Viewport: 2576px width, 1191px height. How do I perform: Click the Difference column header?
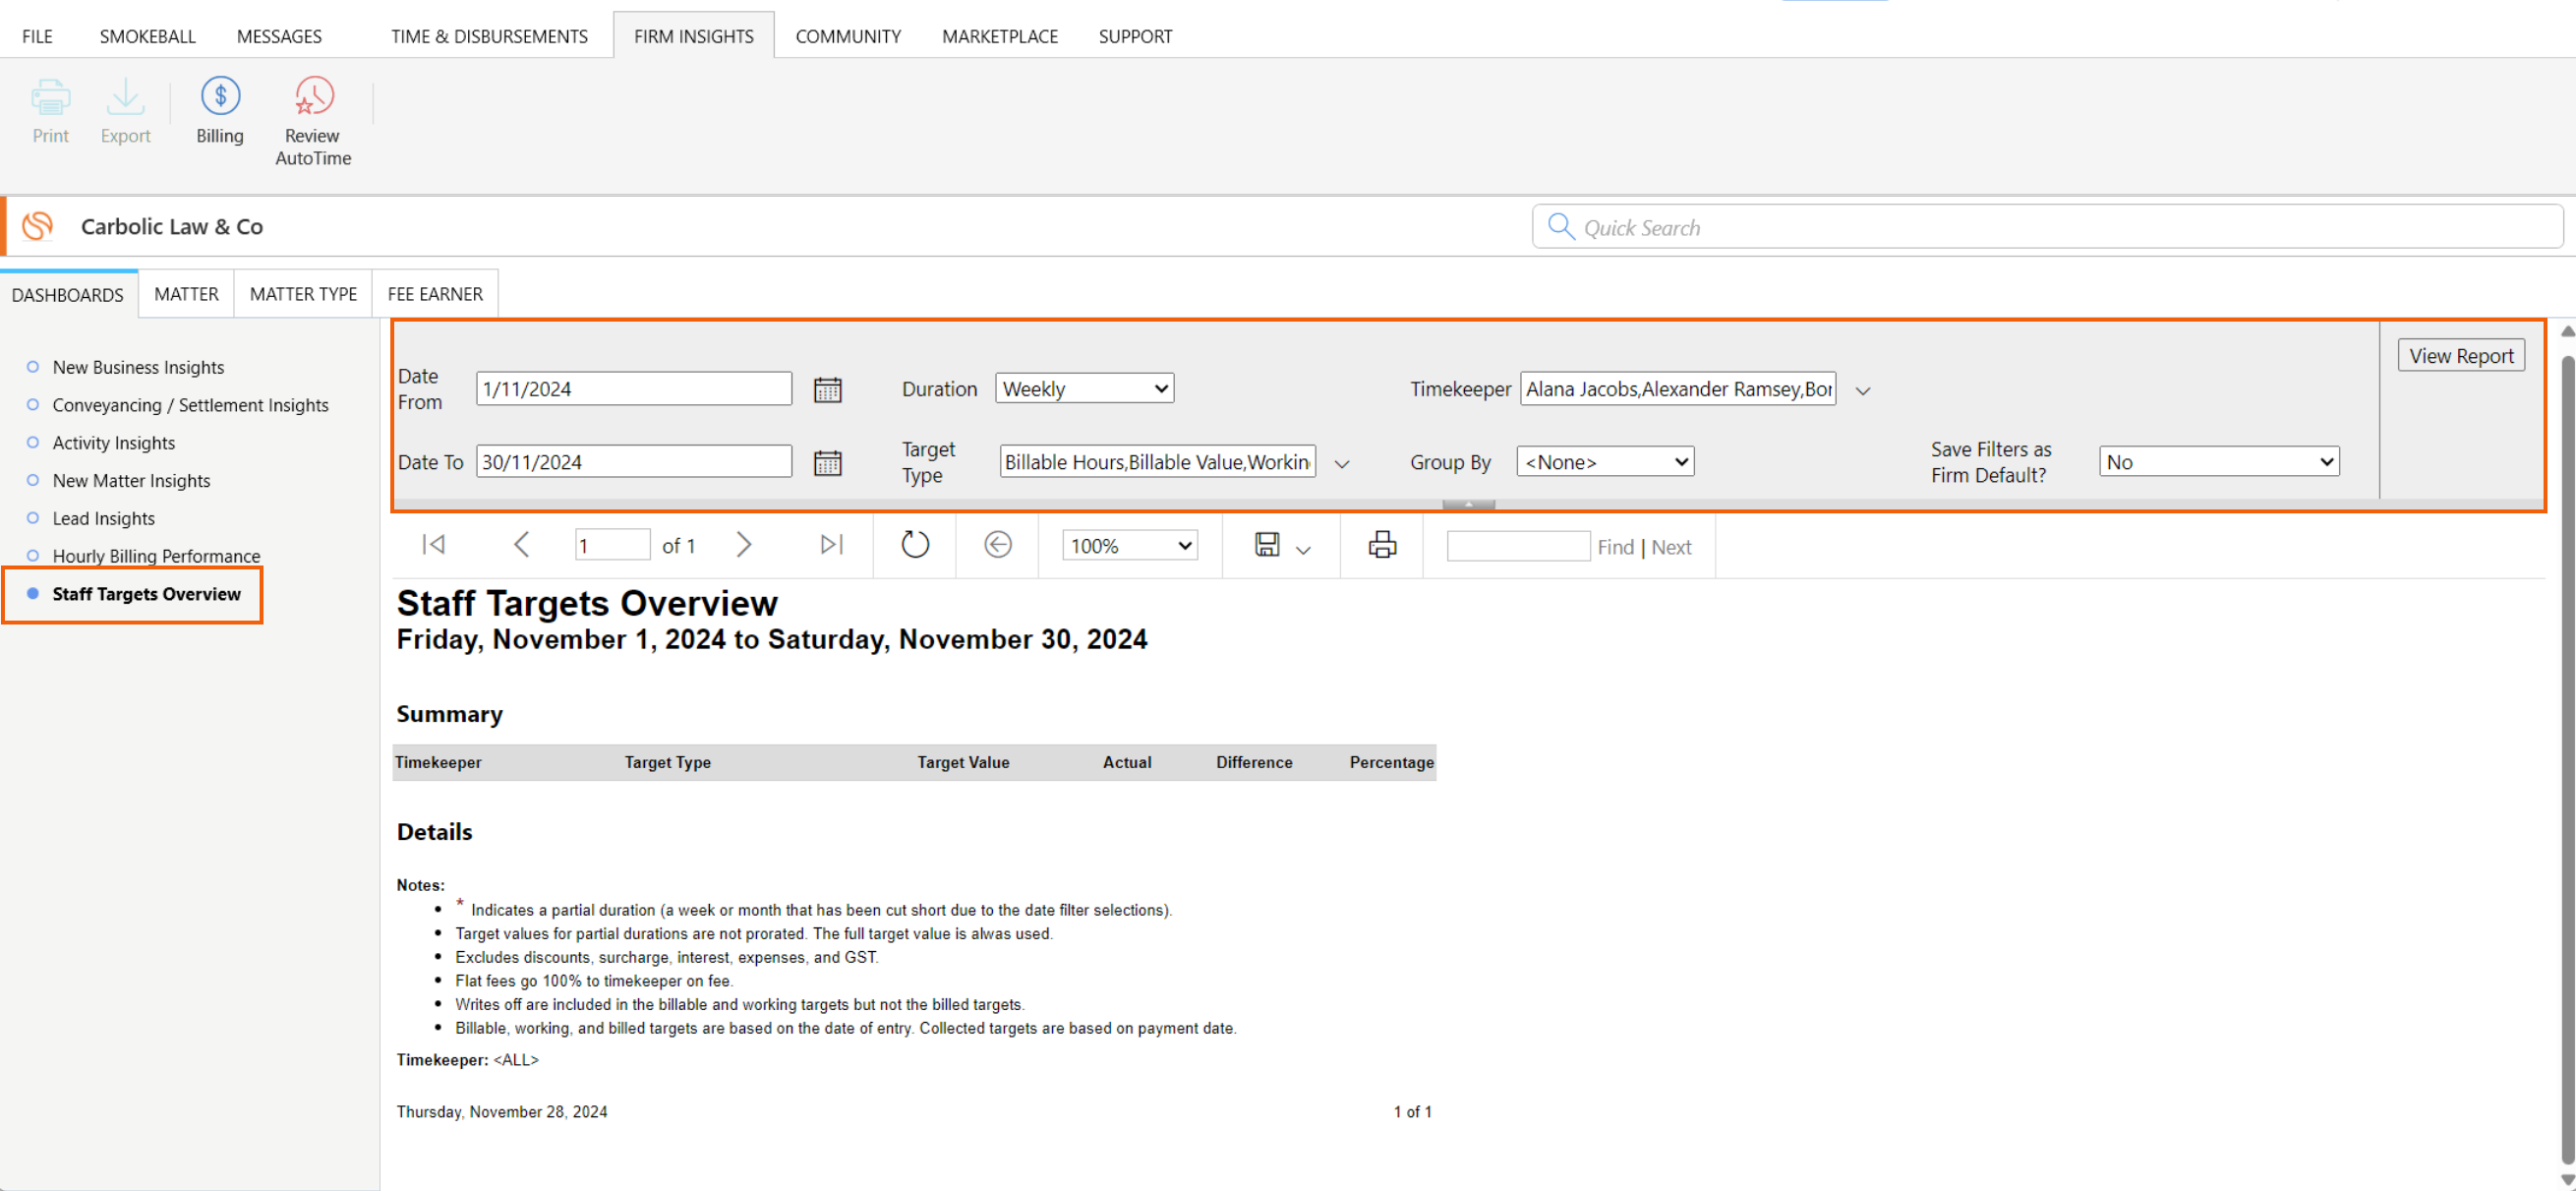click(1254, 762)
